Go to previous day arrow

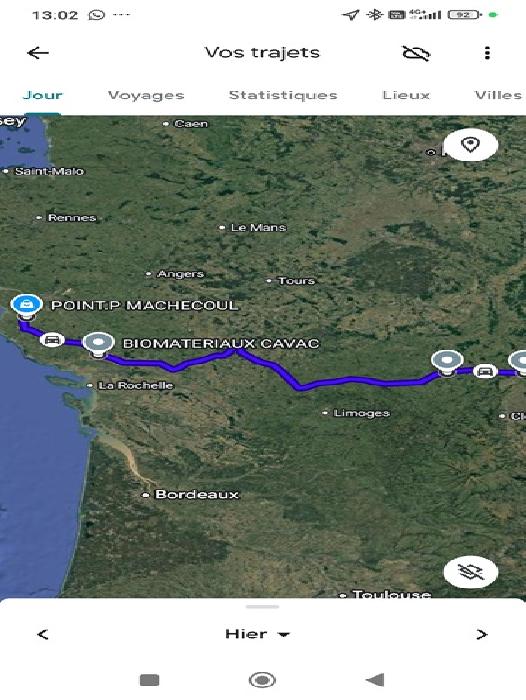point(43,634)
